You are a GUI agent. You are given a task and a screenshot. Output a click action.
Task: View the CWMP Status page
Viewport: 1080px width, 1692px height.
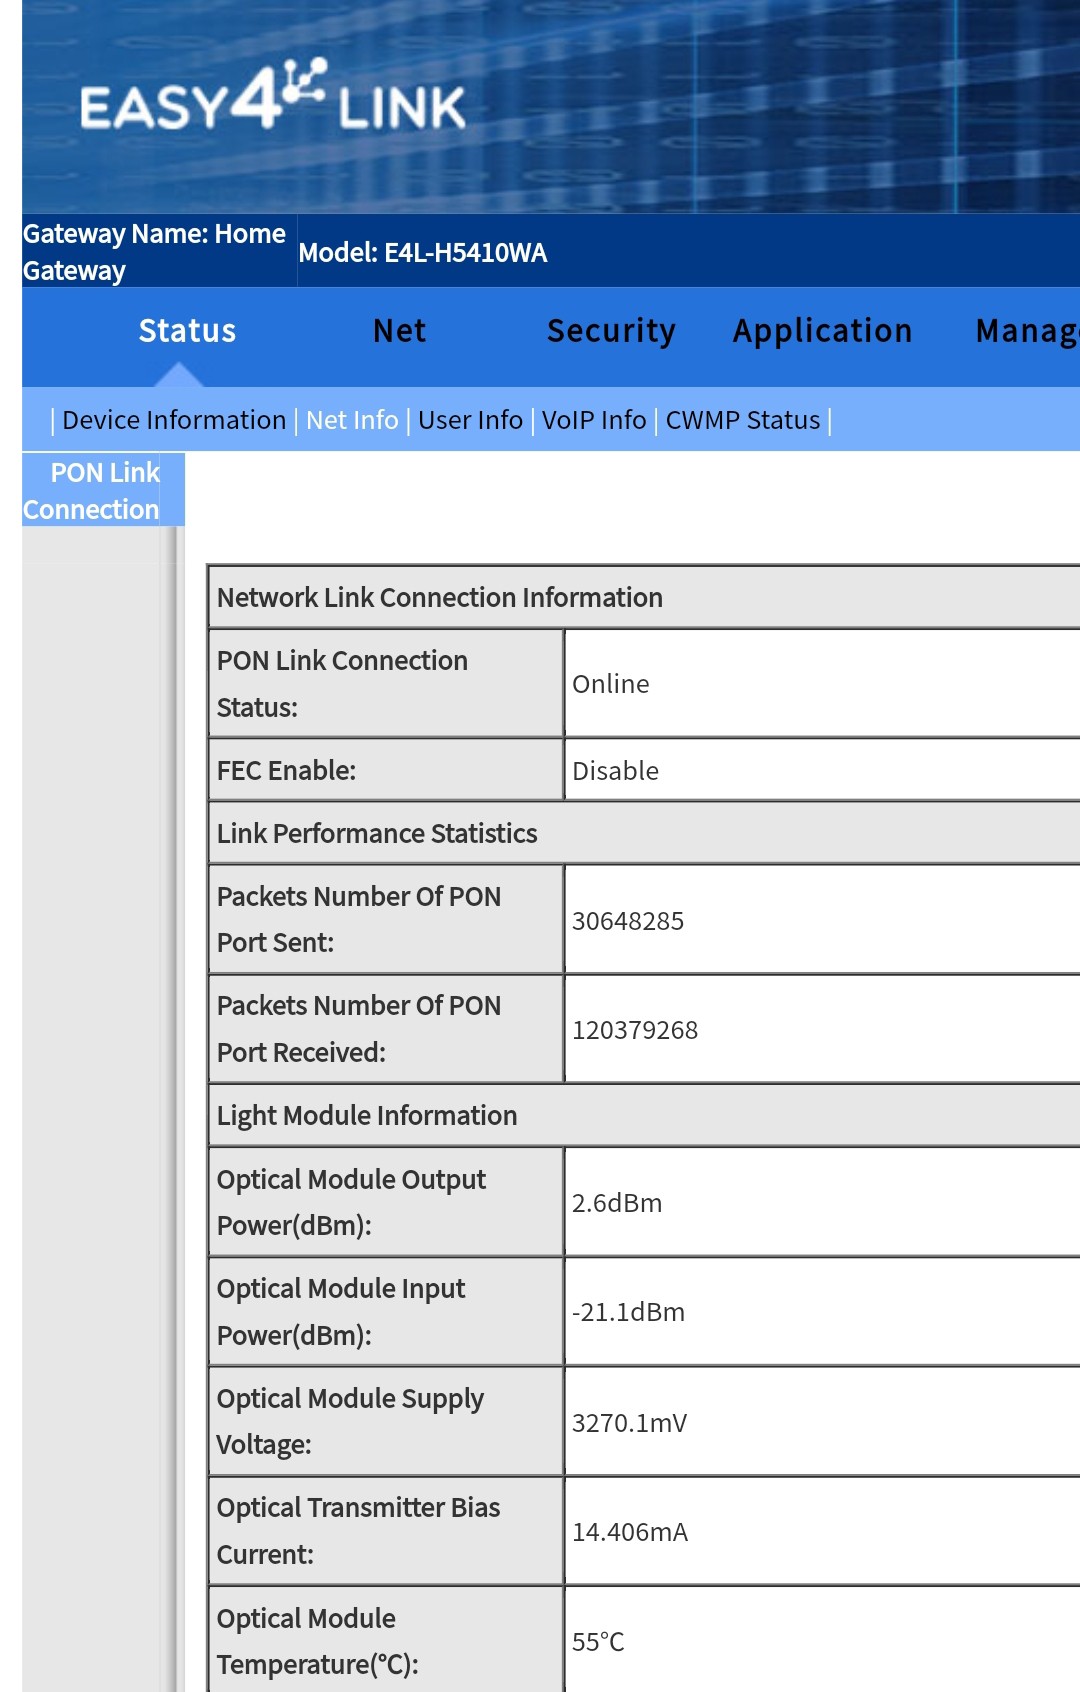(x=743, y=421)
